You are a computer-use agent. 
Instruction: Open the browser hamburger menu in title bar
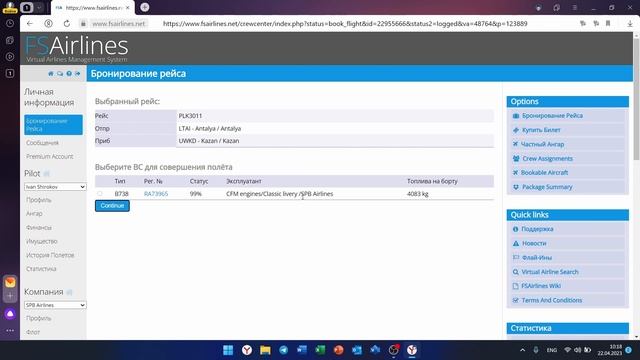click(x=574, y=7)
